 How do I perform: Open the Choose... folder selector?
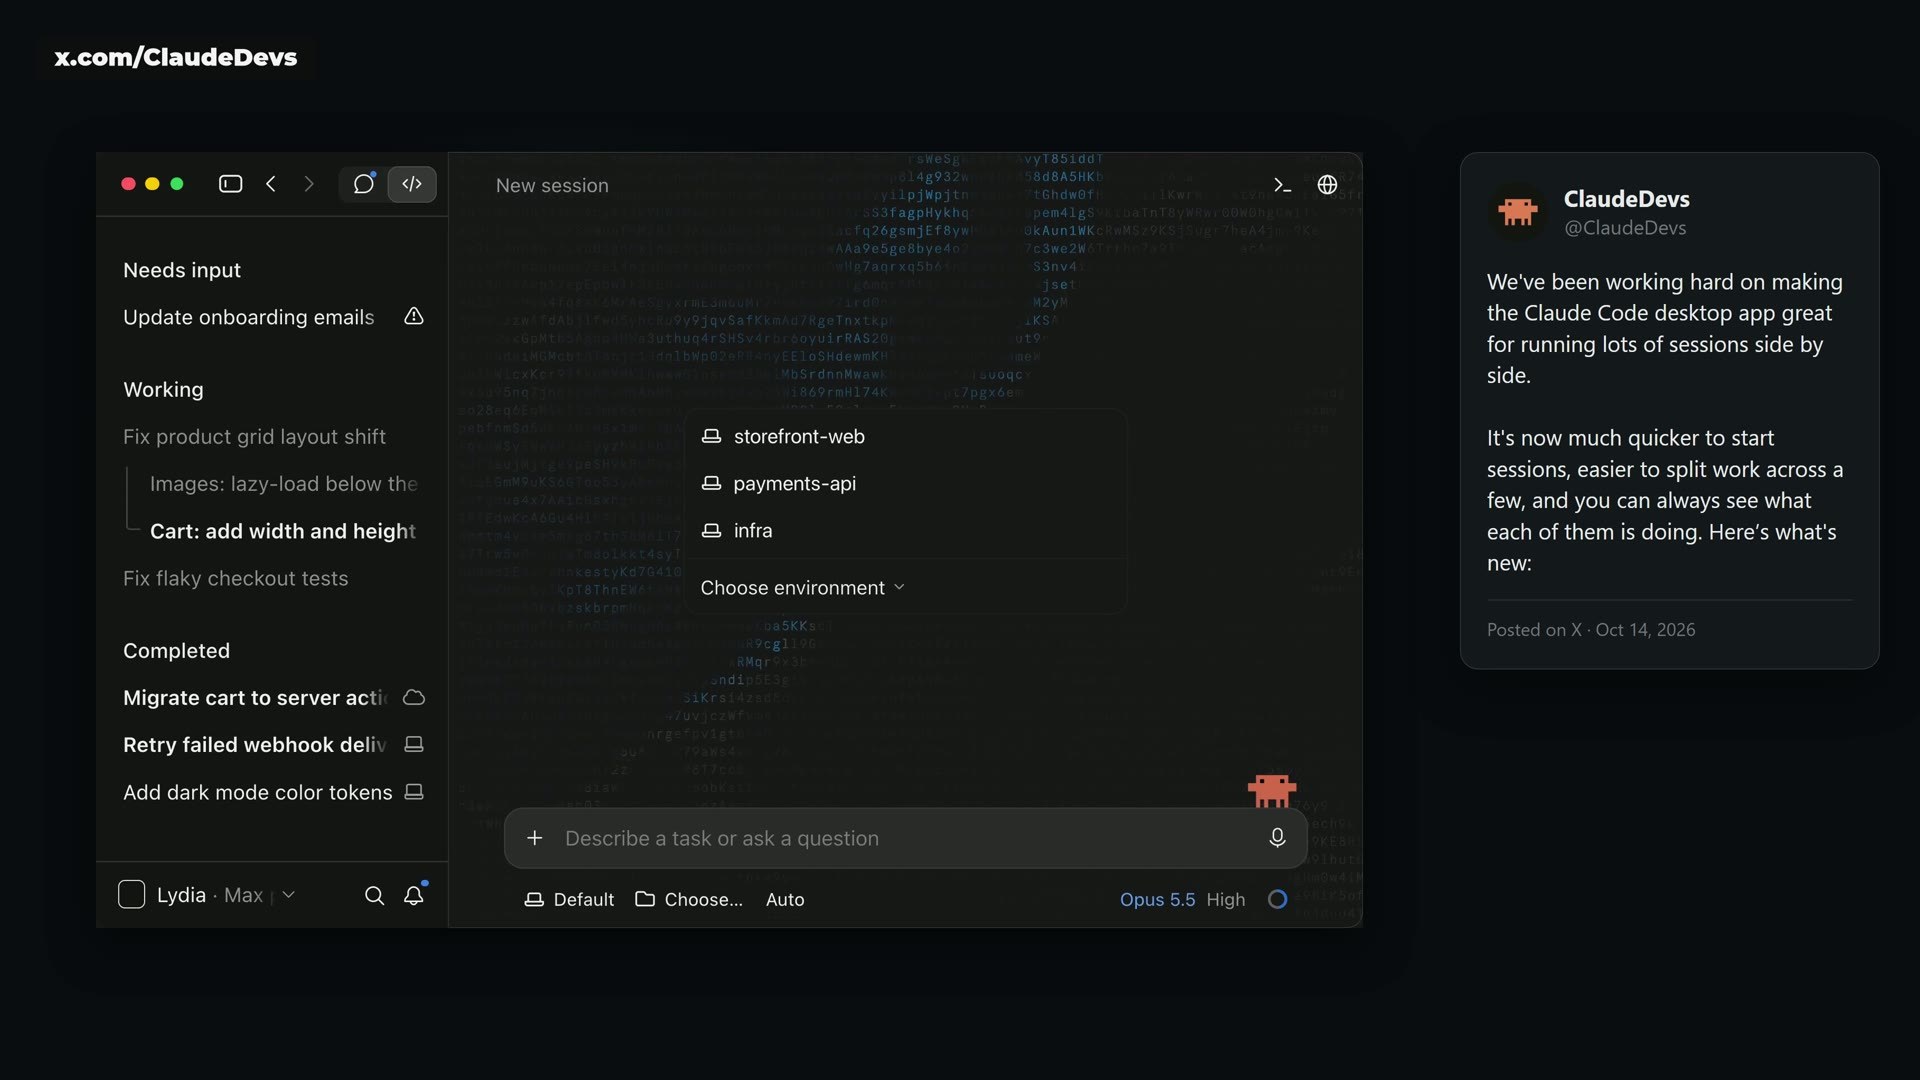pyautogui.click(x=689, y=900)
